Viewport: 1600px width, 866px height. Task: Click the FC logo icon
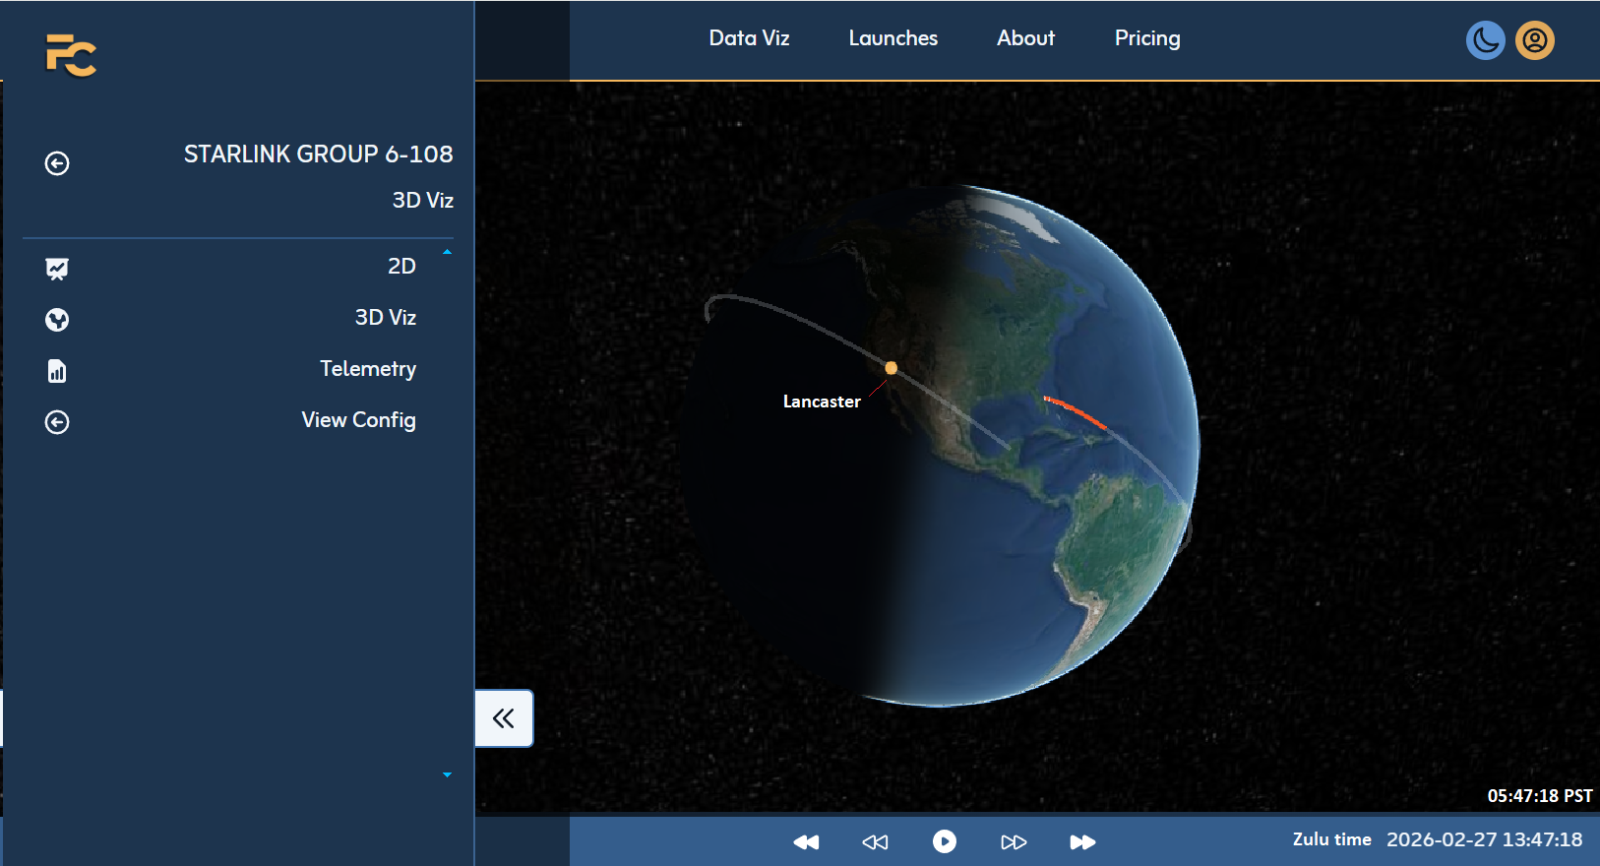pos(71,55)
